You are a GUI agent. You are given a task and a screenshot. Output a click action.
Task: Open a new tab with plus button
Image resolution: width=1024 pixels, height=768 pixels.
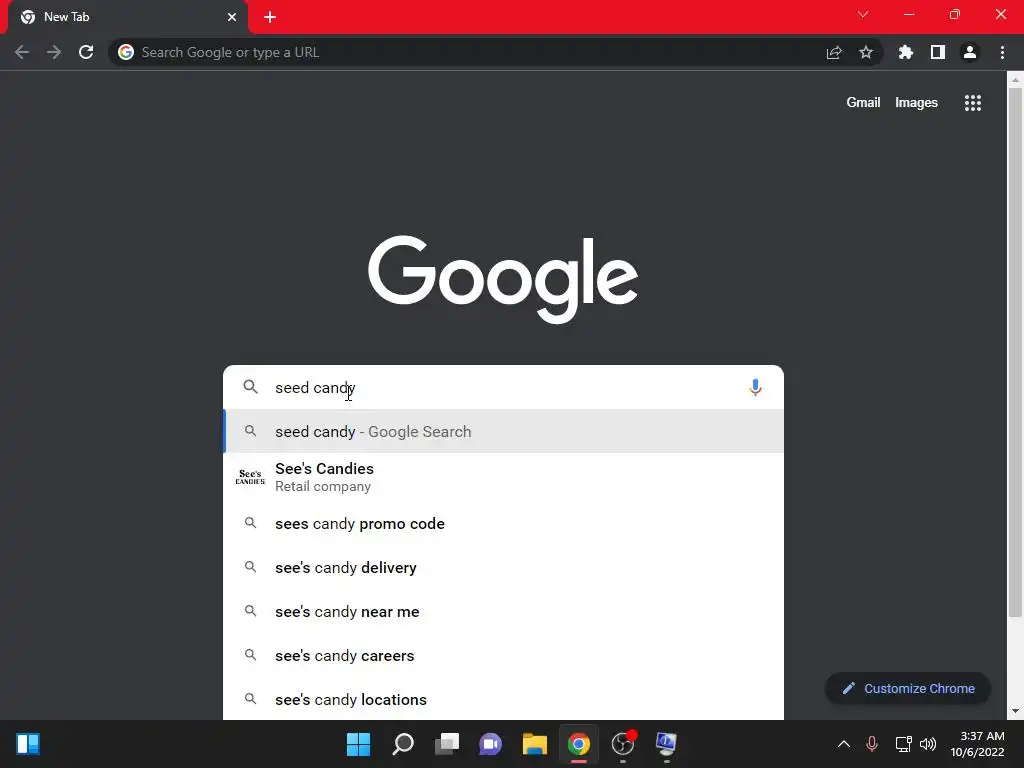tap(270, 17)
